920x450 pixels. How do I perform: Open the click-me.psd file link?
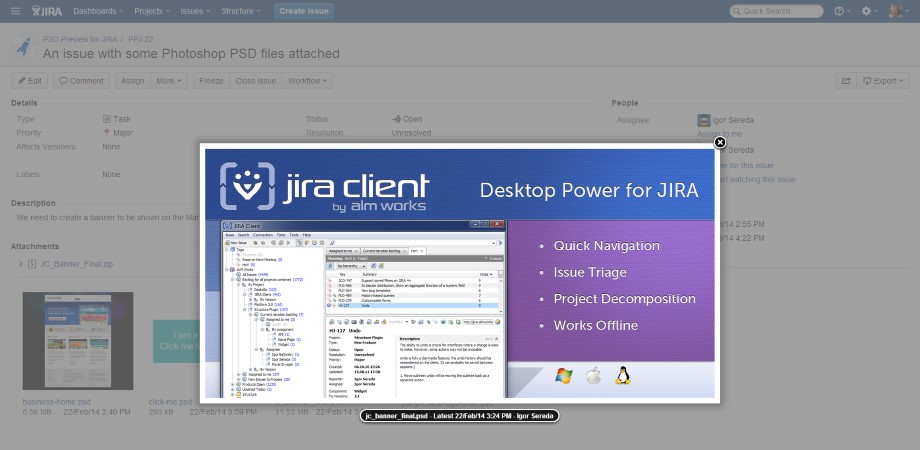170,402
